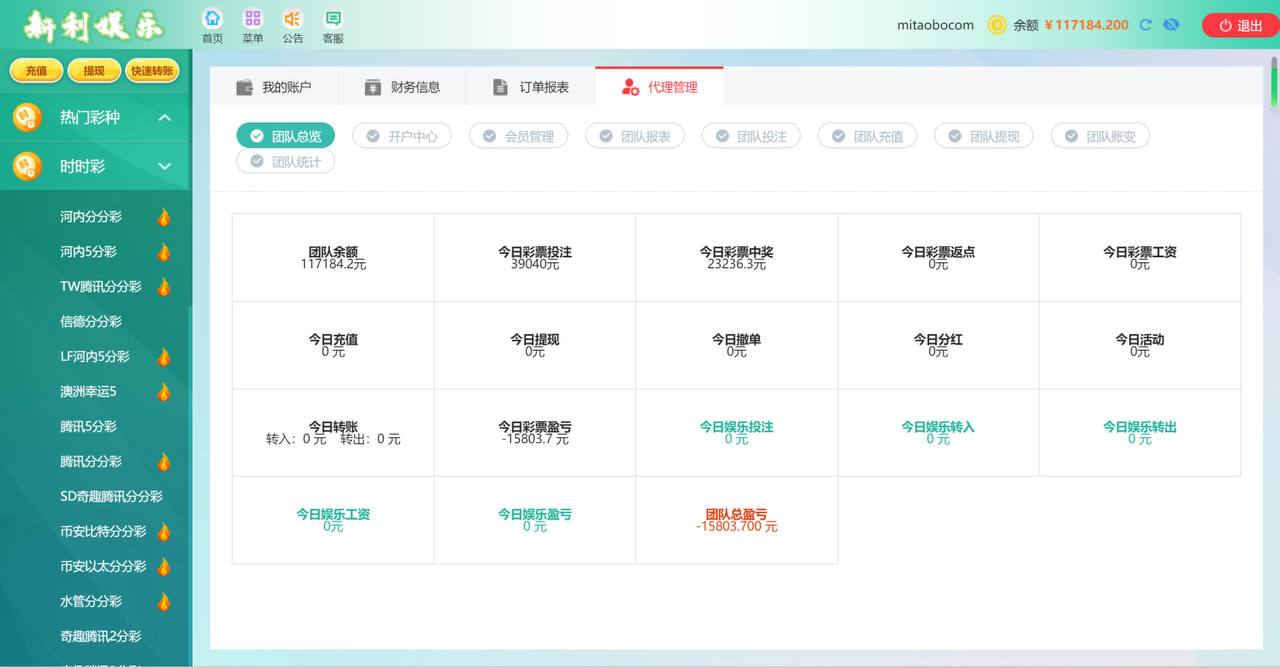
Task: Click the balance refresh icon
Action: pos(1146,25)
